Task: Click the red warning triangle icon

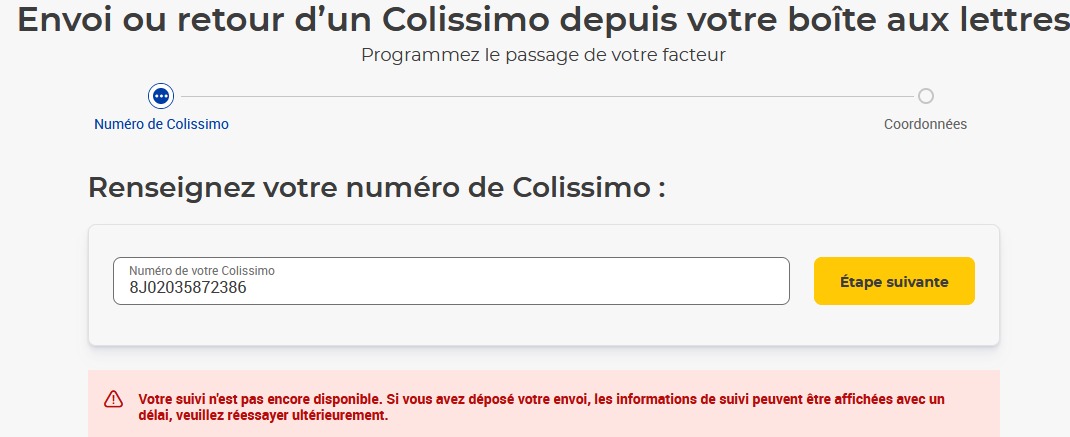Action: 113,399
